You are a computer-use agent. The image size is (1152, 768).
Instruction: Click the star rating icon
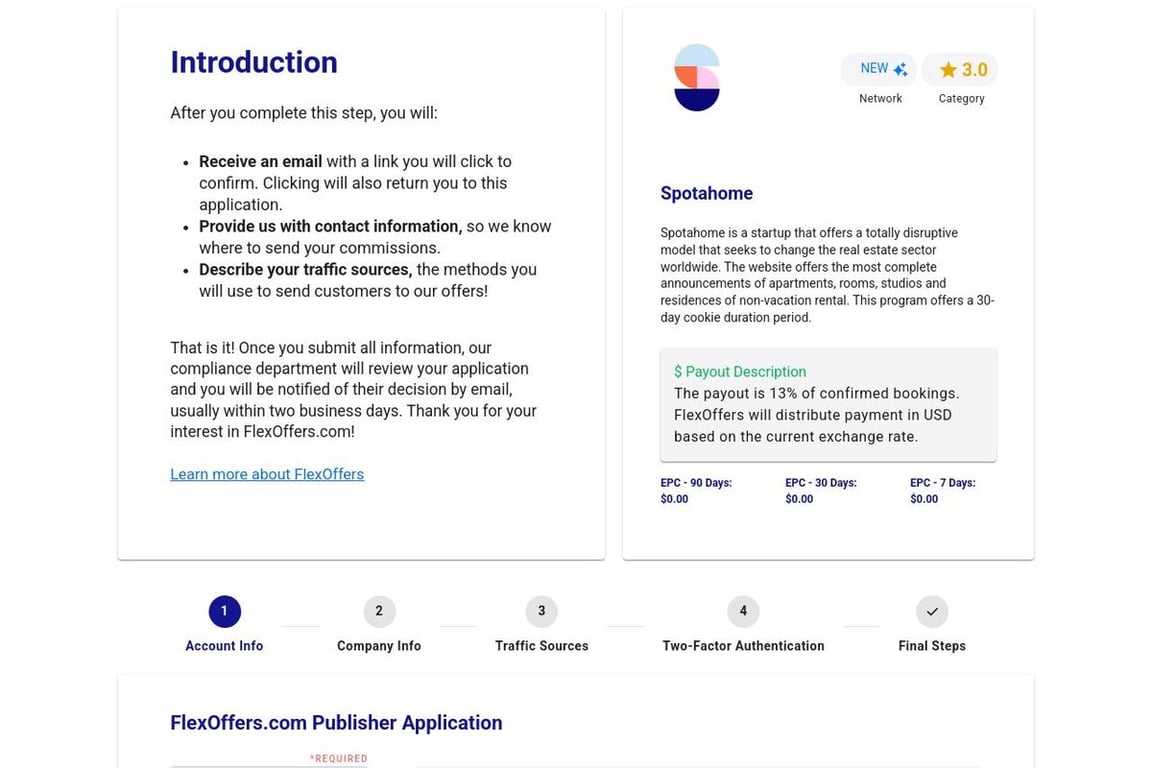coord(948,70)
